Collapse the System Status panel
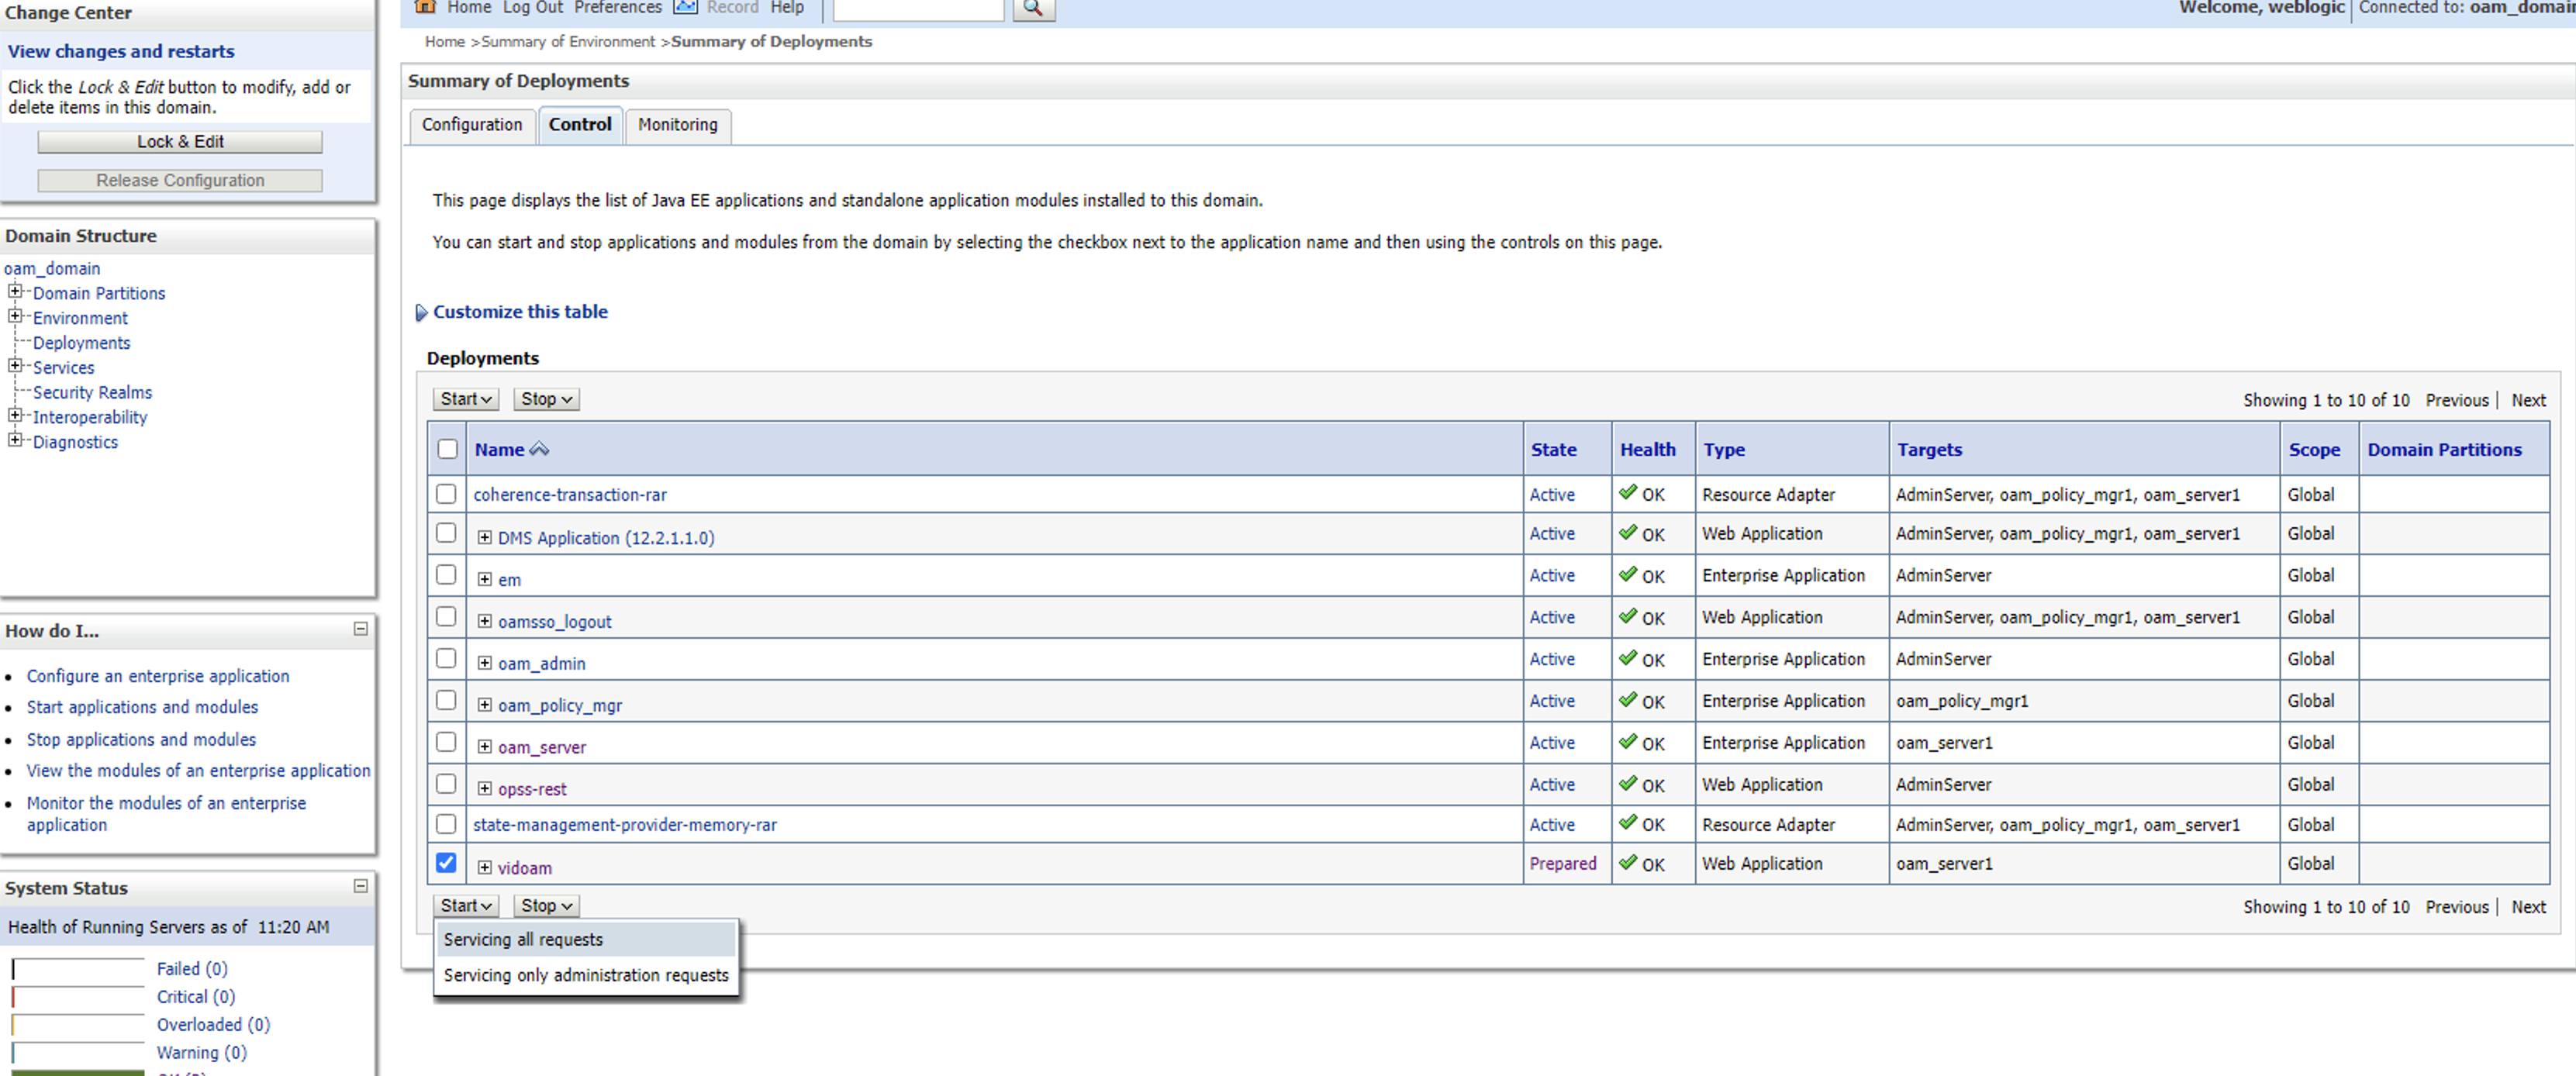The image size is (2576, 1076). (361, 886)
